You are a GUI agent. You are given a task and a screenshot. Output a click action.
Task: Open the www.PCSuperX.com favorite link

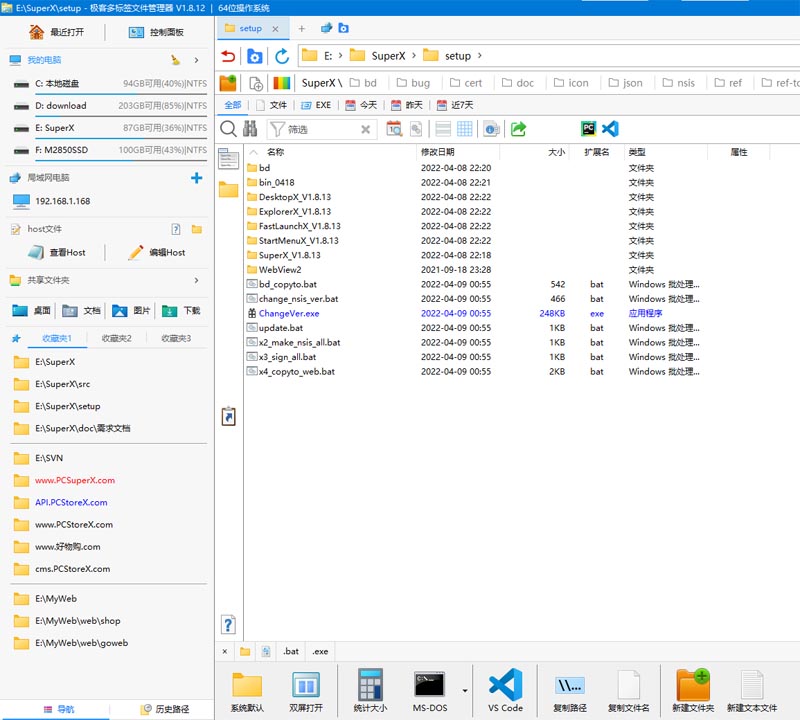coord(75,480)
